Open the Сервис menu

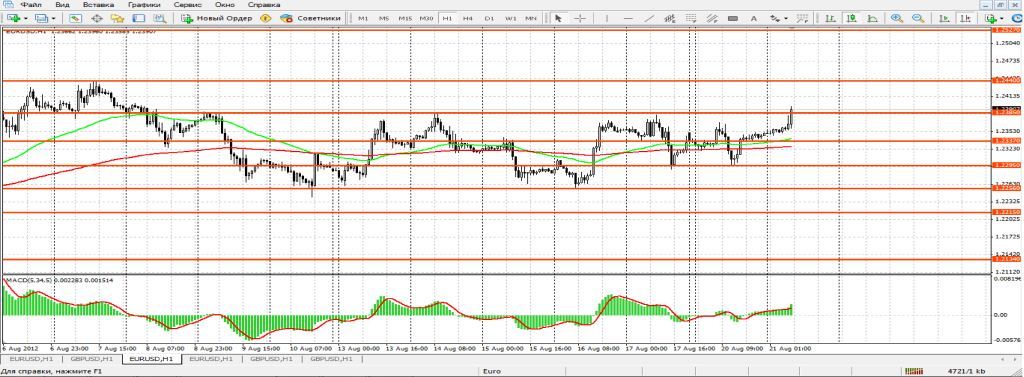click(187, 5)
